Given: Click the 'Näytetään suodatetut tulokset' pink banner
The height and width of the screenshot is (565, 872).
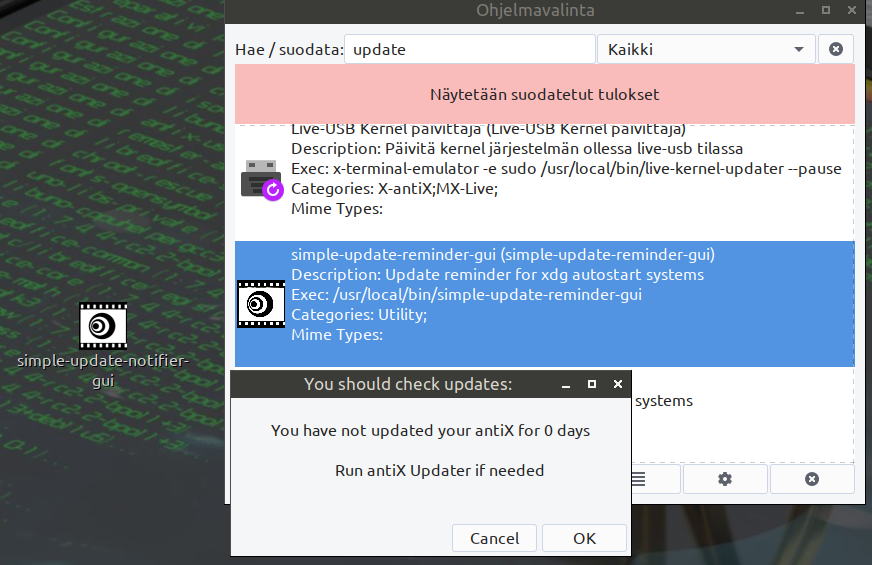Looking at the screenshot, I should pos(544,94).
